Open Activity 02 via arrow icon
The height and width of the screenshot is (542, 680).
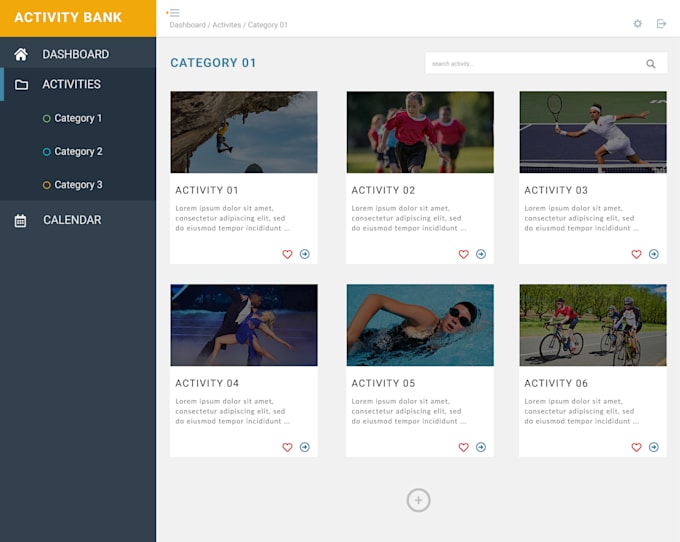click(481, 254)
